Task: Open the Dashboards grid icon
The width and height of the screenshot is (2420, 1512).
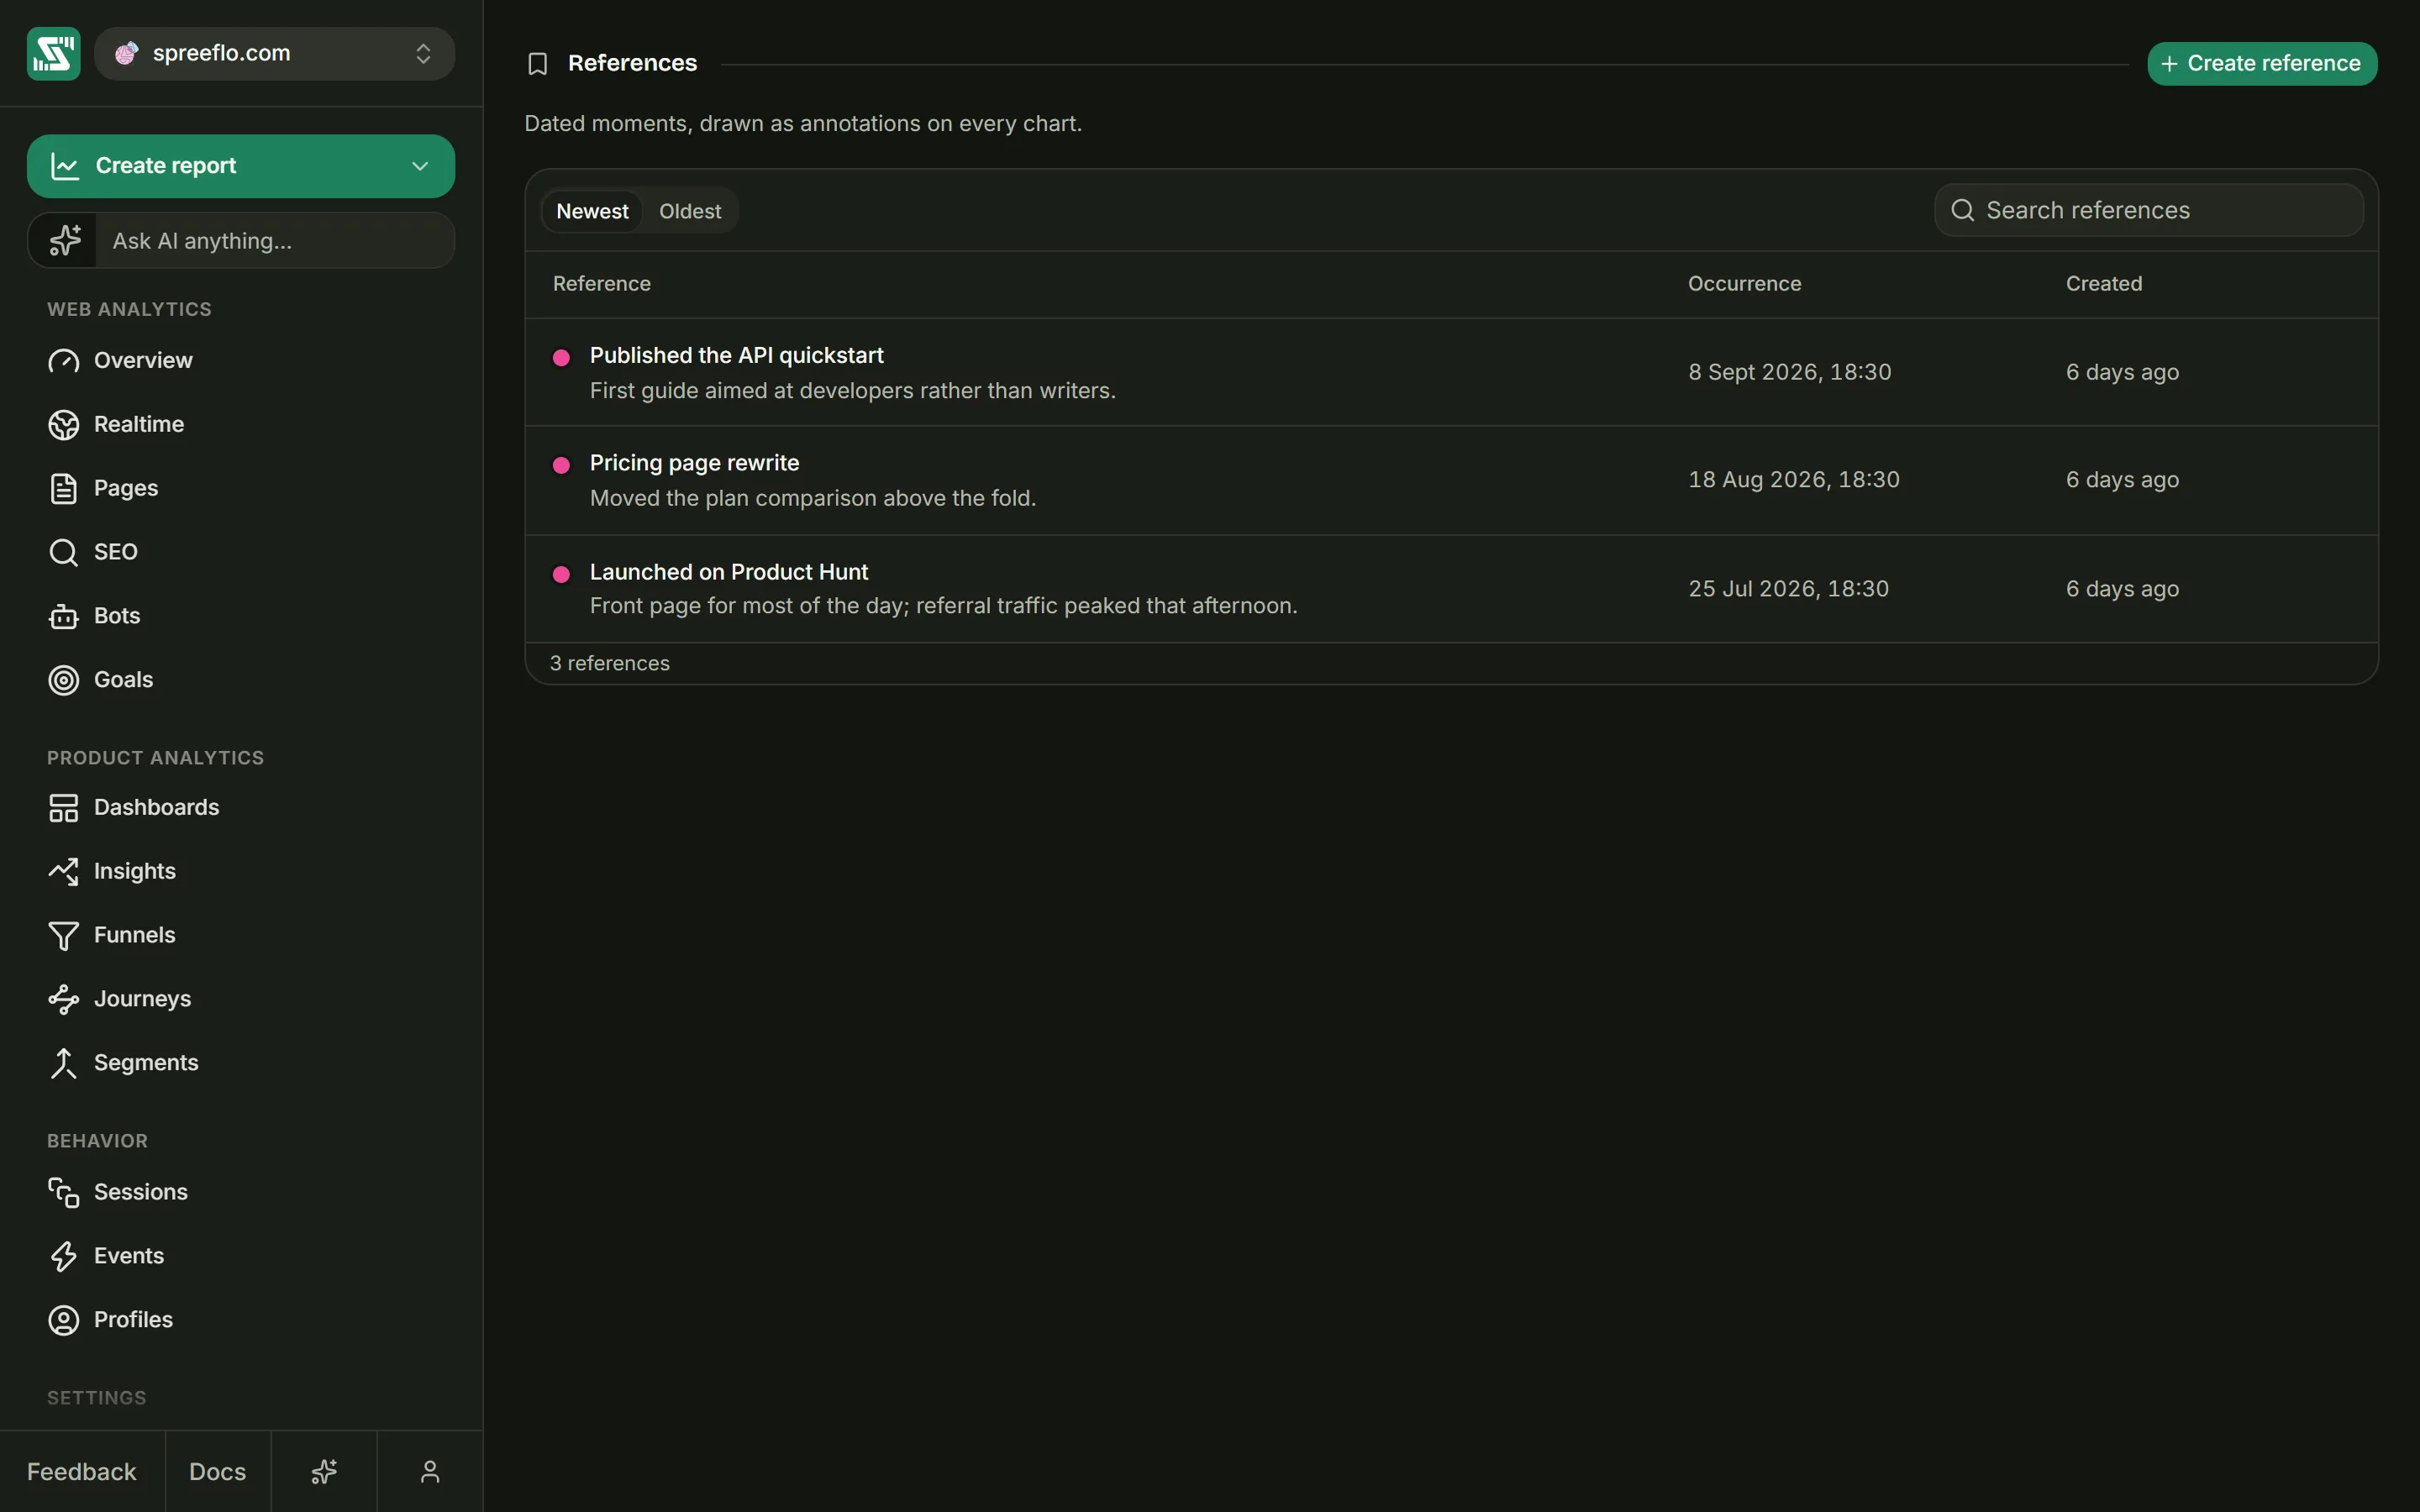Action: (64, 808)
